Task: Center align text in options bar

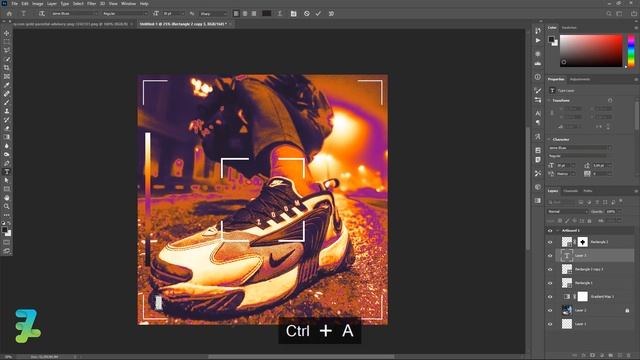Action: click(245, 13)
